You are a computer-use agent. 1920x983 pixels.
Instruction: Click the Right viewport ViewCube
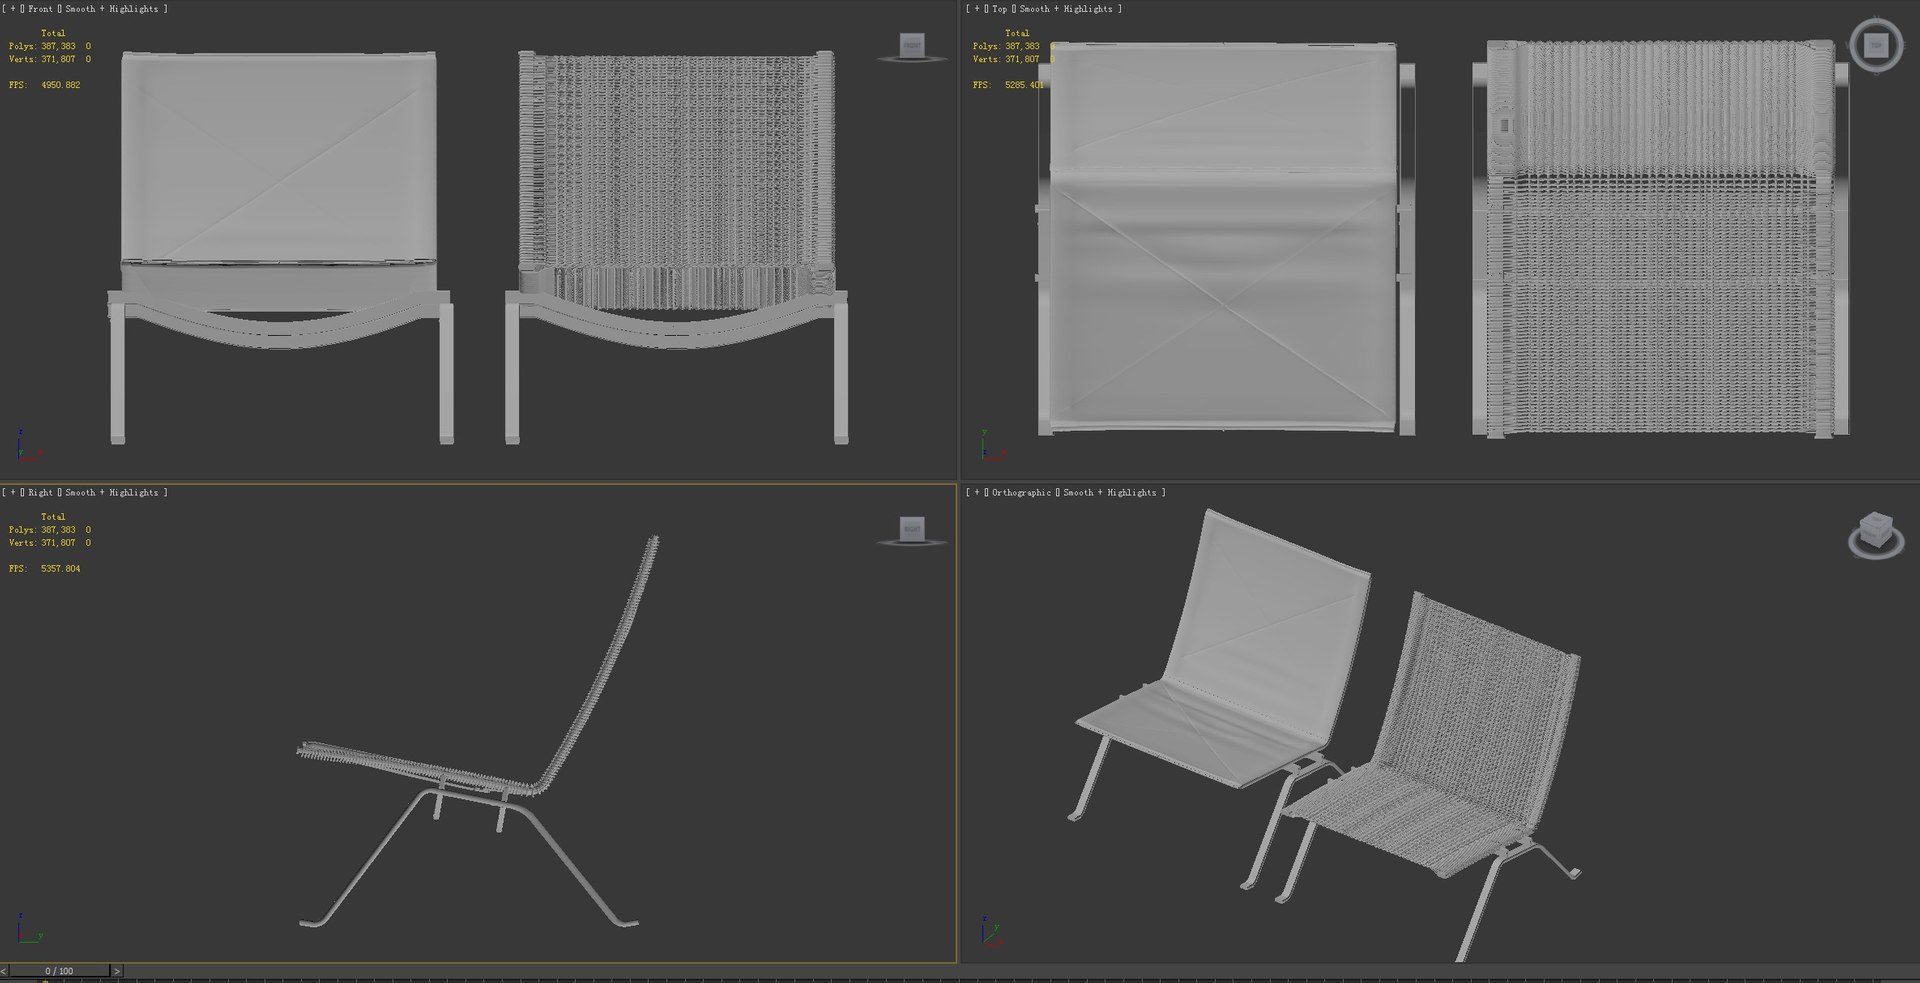(x=911, y=530)
